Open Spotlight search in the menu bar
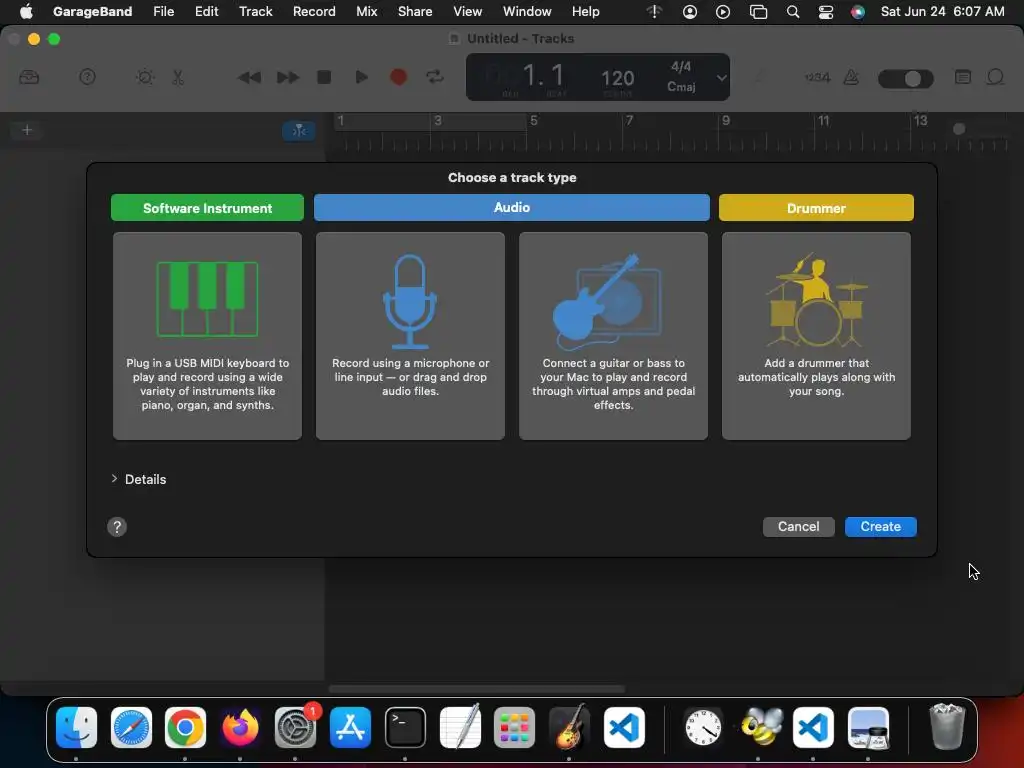1024x768 pixels. (x=793, y=12)
